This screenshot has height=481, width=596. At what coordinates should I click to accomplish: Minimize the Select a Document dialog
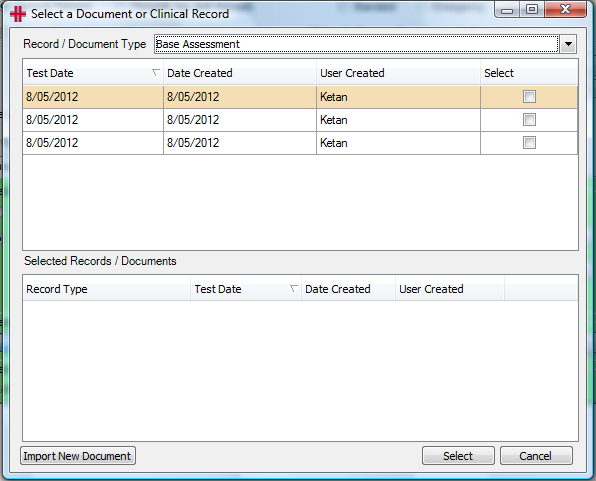coord(507,10)
